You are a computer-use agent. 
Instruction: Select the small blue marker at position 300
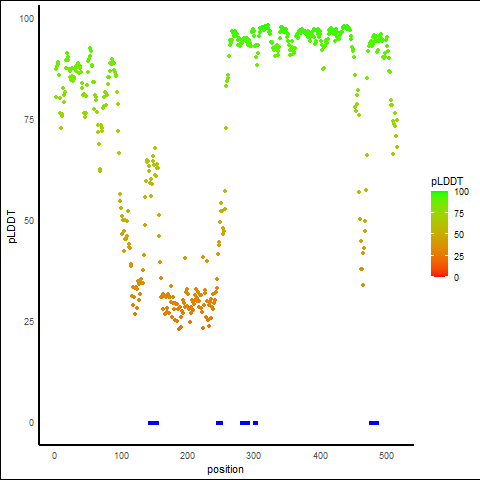255,423
